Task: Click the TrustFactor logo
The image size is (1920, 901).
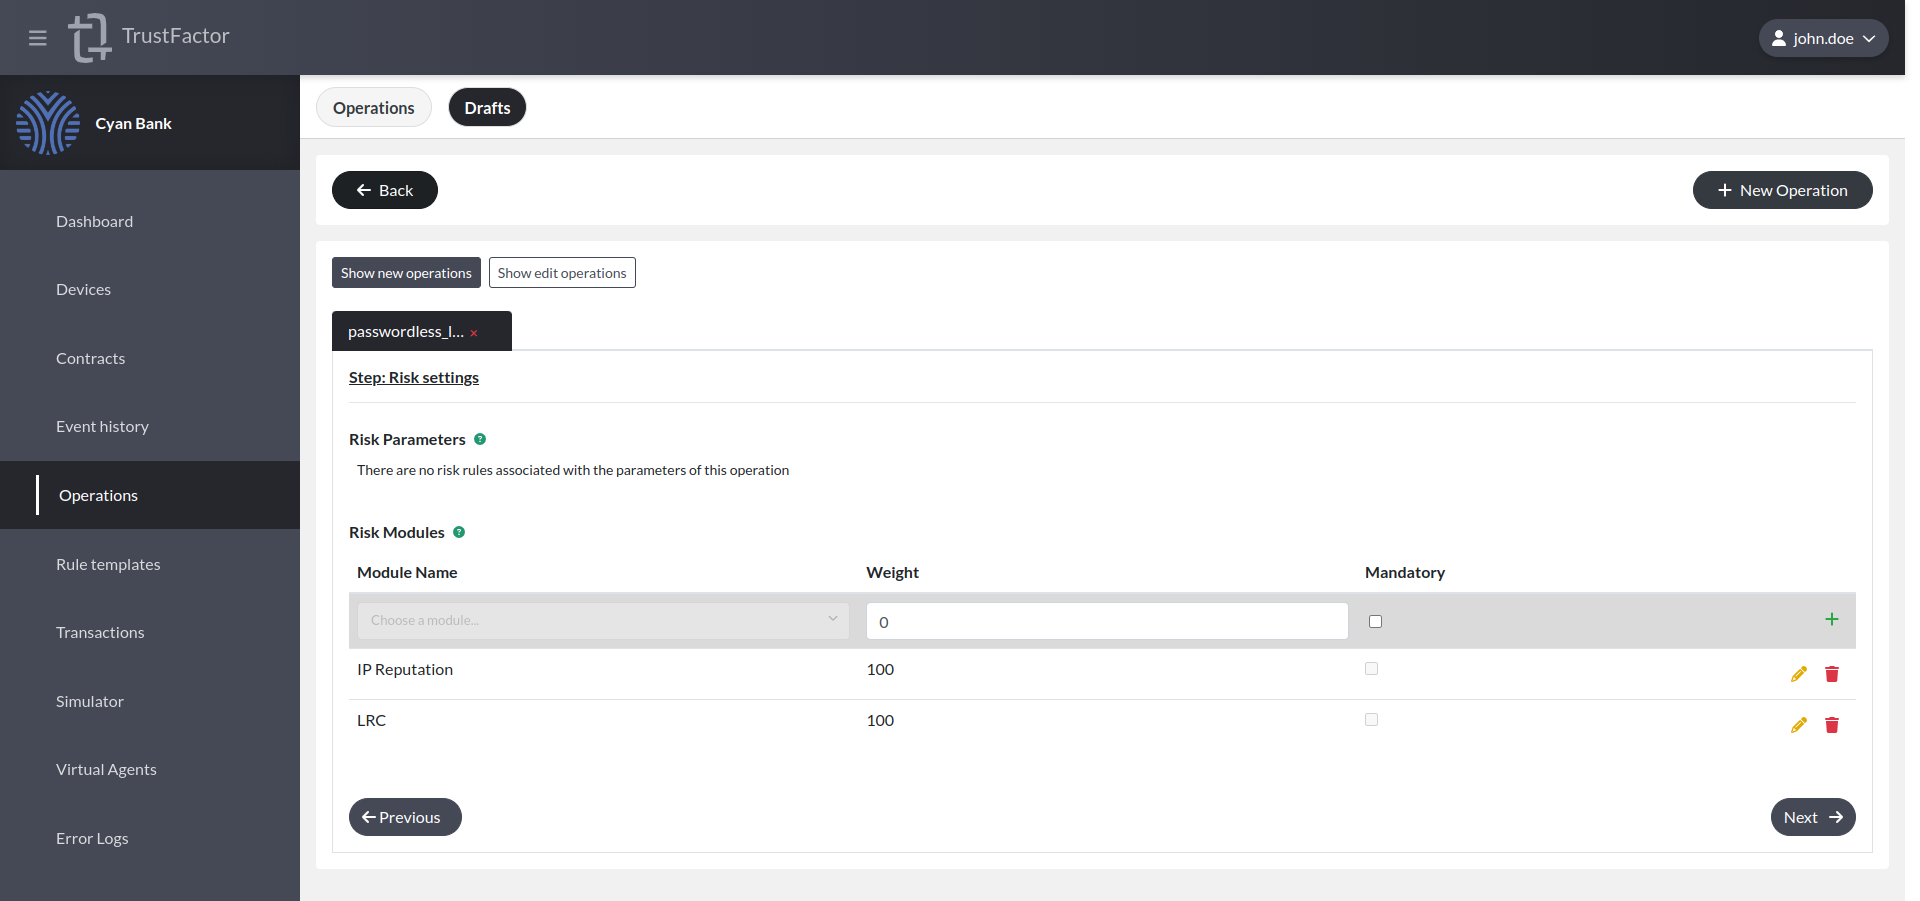Action: (89, 38)
